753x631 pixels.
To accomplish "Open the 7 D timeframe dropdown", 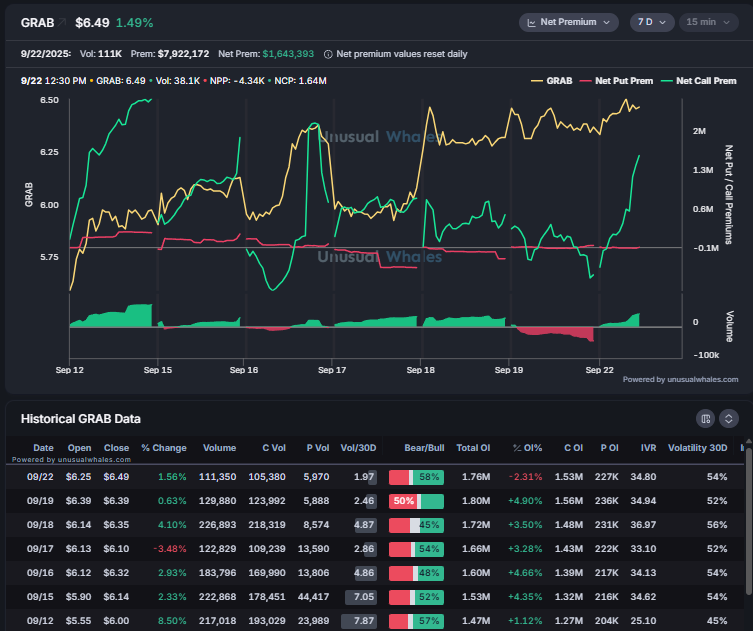I will pos(652,22).
